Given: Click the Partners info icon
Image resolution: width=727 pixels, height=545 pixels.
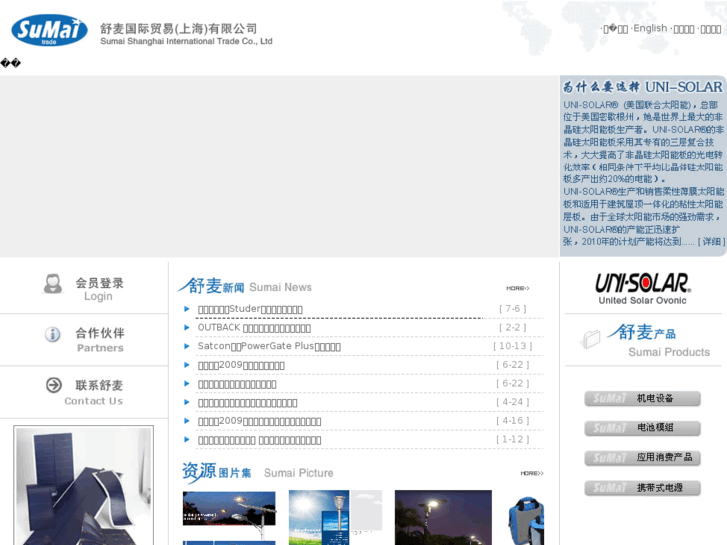Looking at the screenshot, I should (52, 334).
